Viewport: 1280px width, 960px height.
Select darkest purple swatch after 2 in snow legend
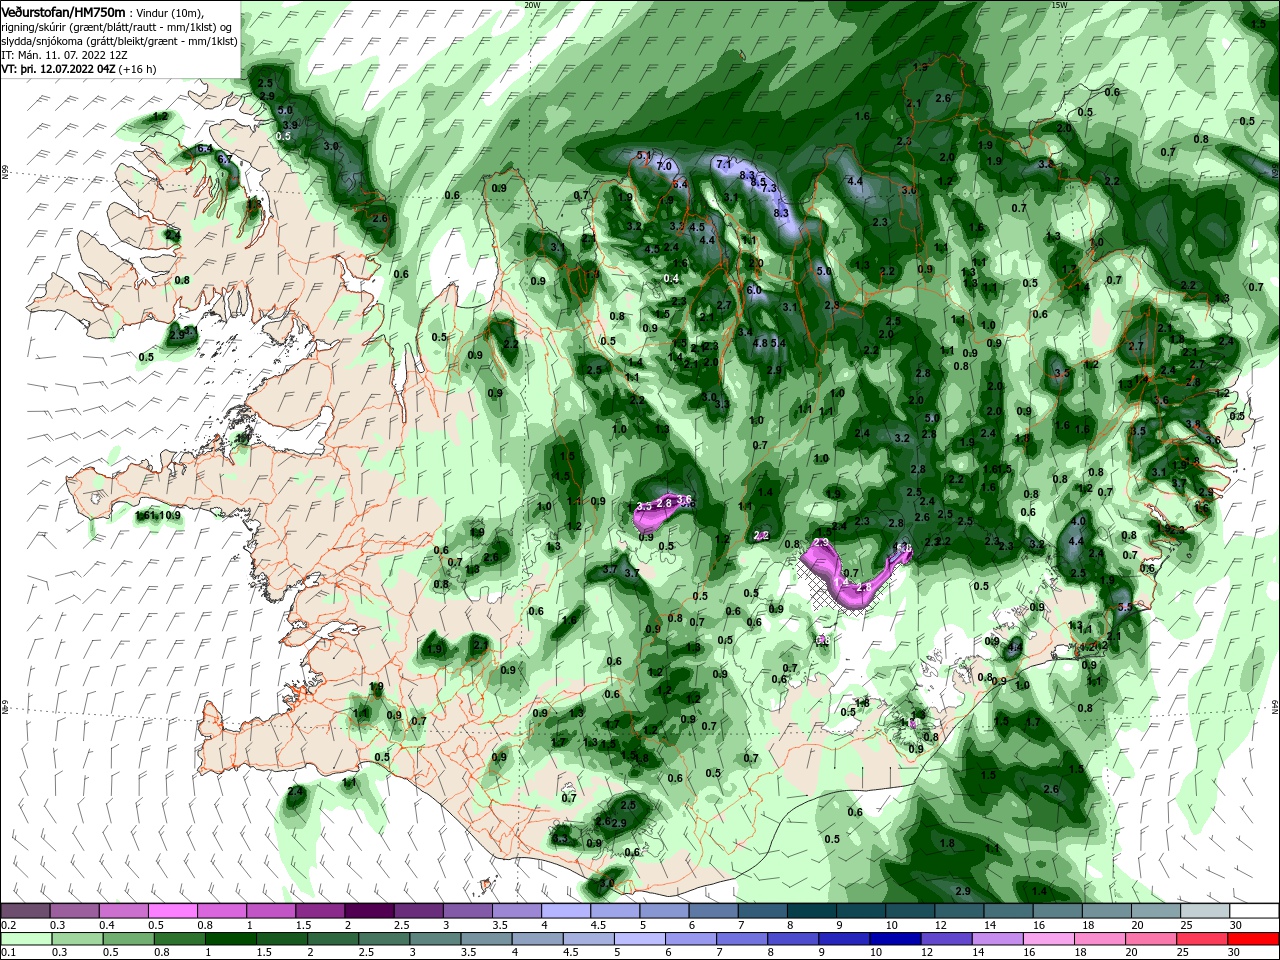click(368, 910)
